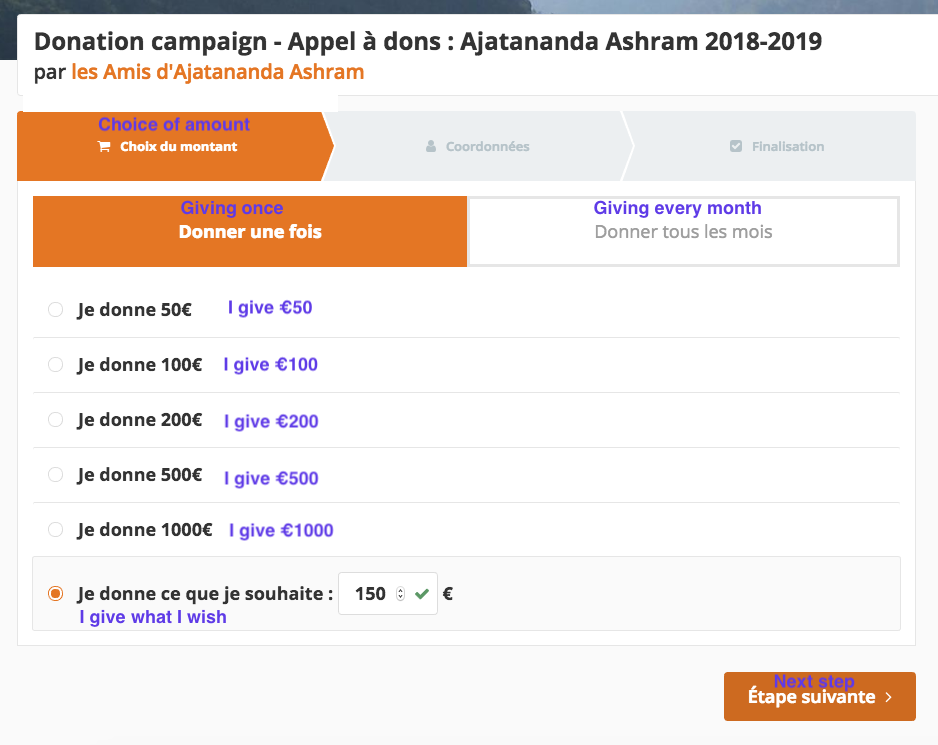Click the checkmark icon beside Finalisation

click(736, 146)
